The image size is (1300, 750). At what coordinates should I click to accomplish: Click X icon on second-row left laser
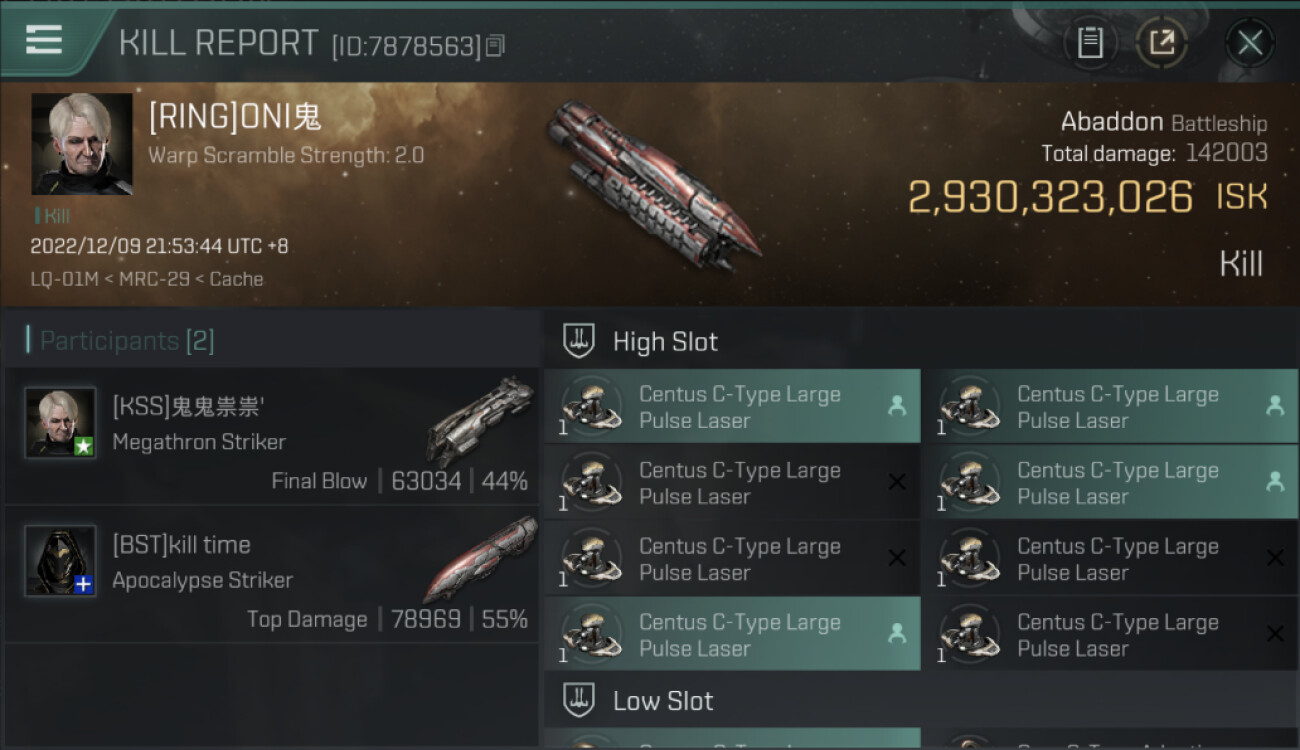pyautogui.click(x=897, y=482)
